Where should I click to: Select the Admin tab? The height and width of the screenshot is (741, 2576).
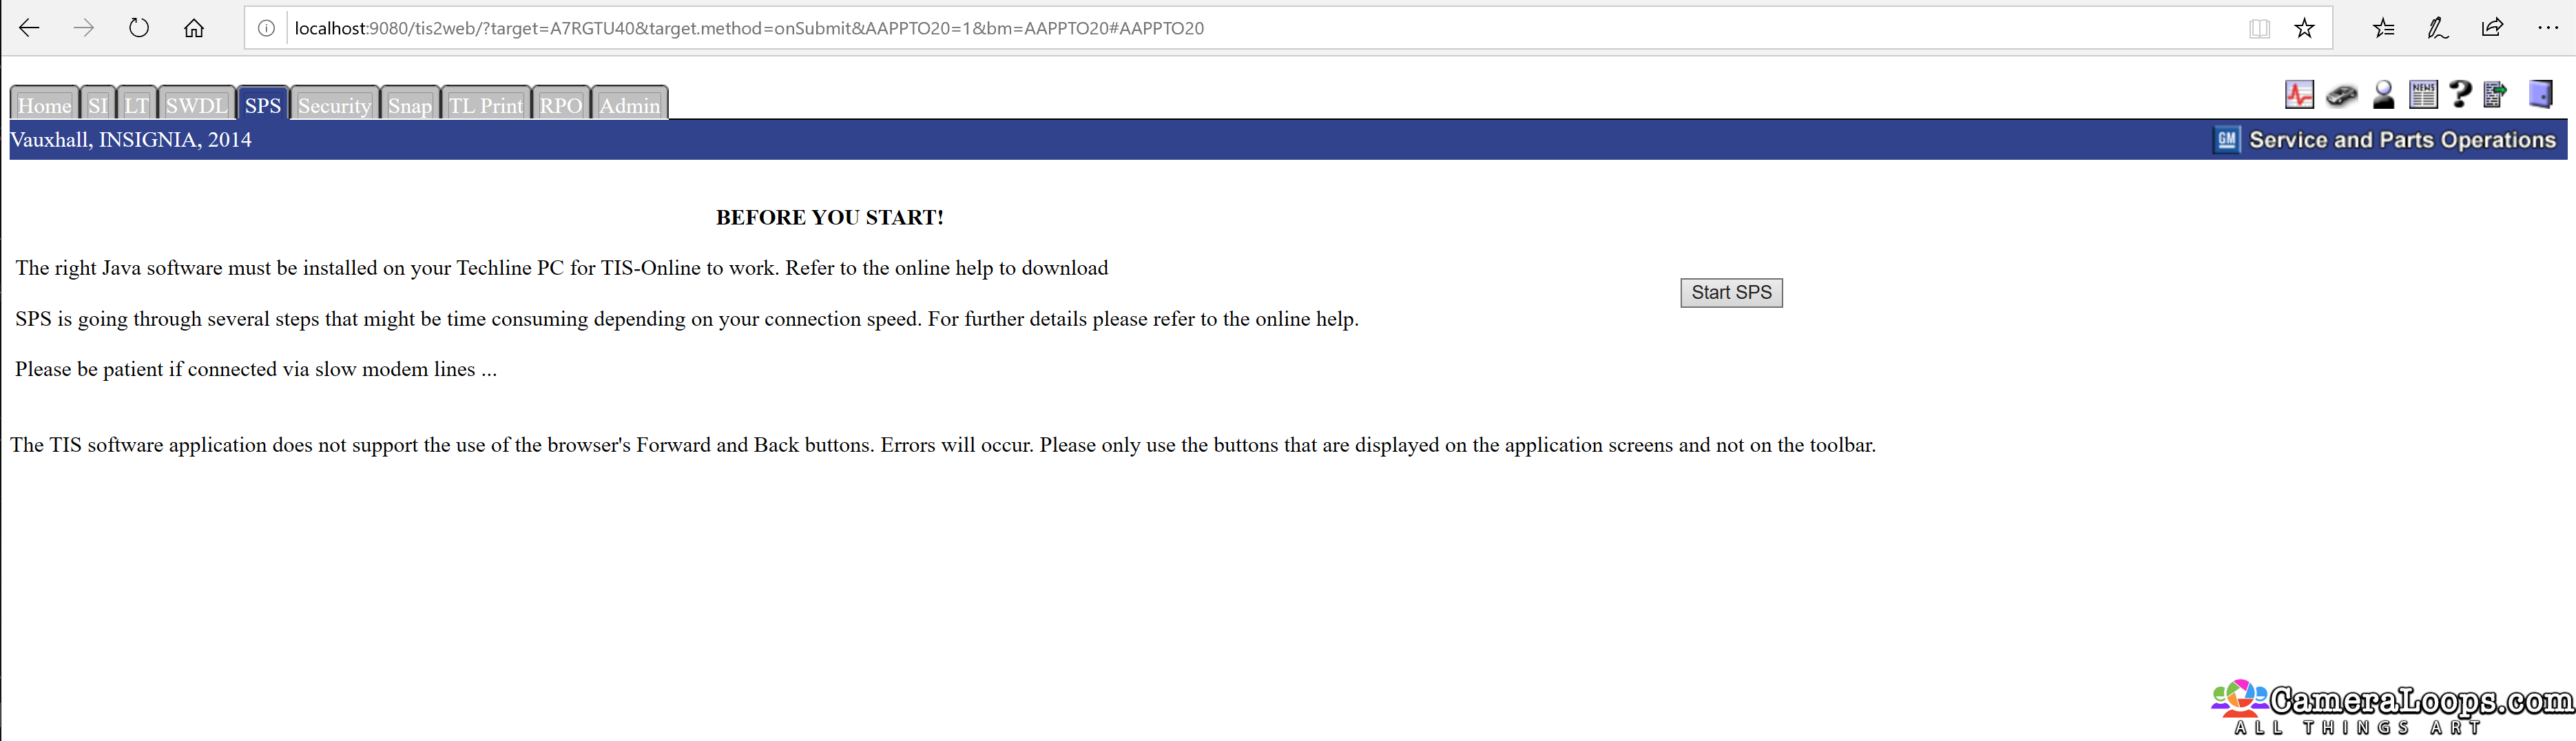click(629, 105)
